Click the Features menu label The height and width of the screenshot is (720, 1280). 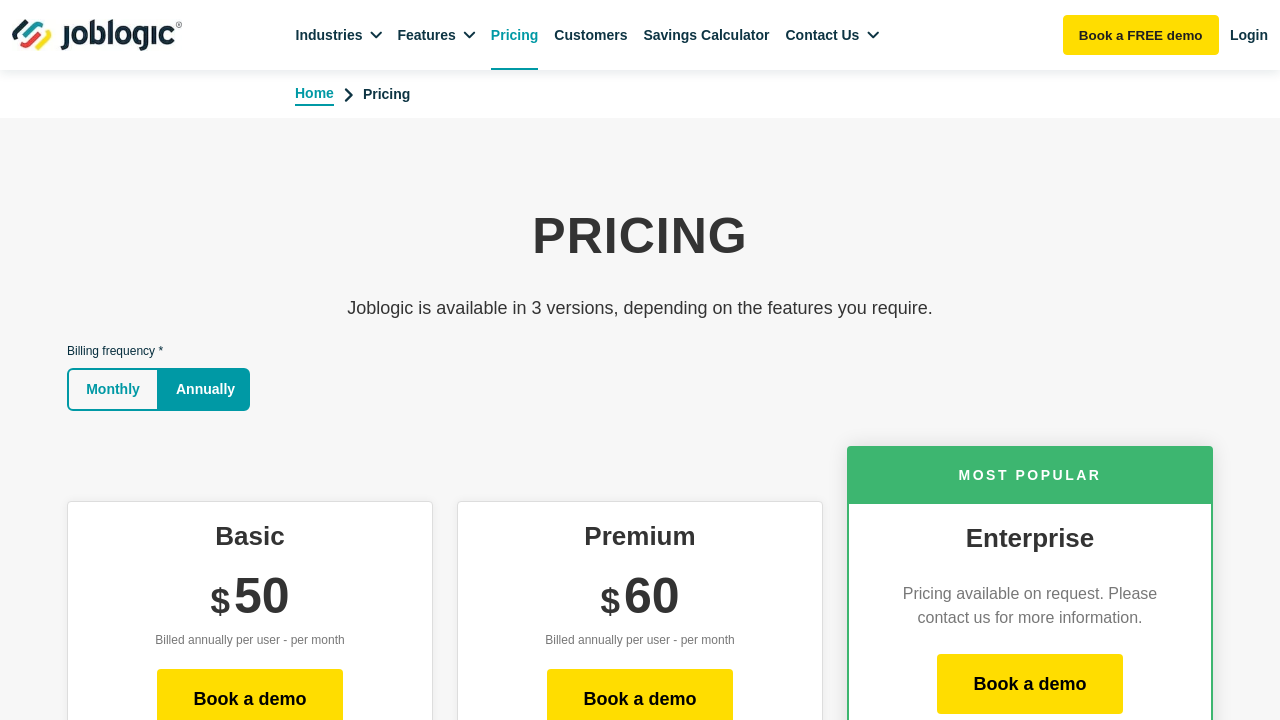426,35
